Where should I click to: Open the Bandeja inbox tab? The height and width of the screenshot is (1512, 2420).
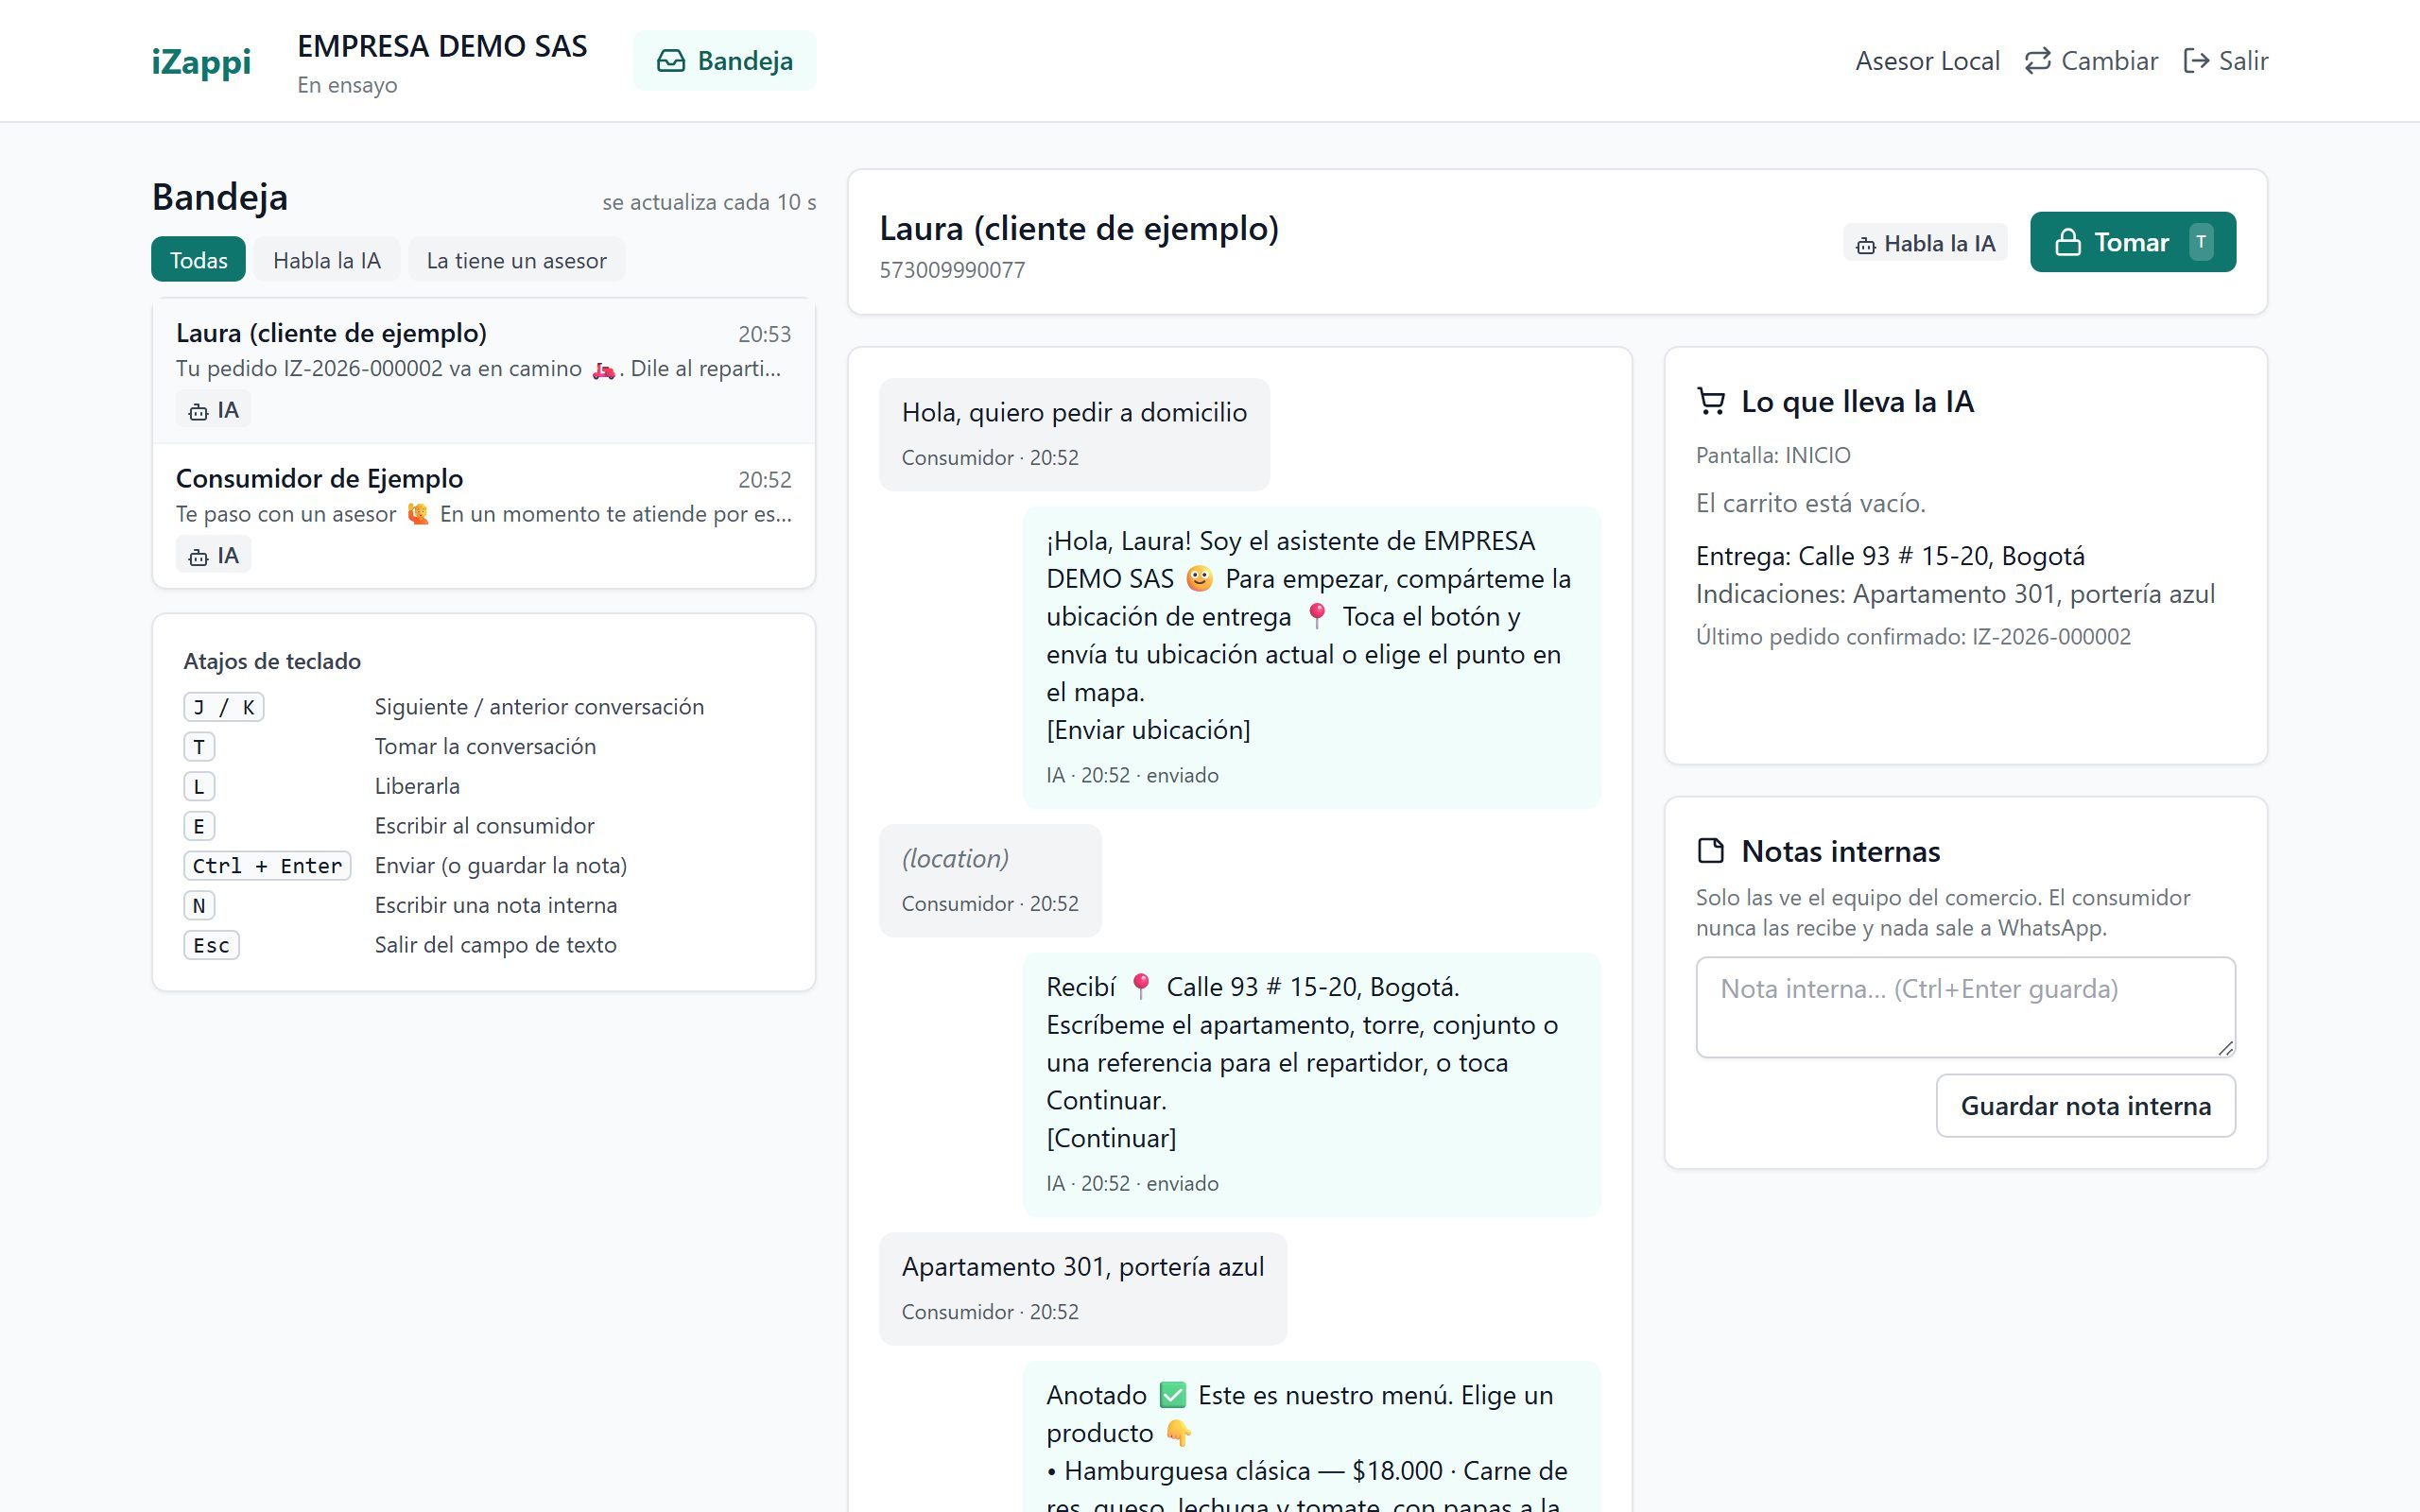pyautogui.click(x=724, y=61)
